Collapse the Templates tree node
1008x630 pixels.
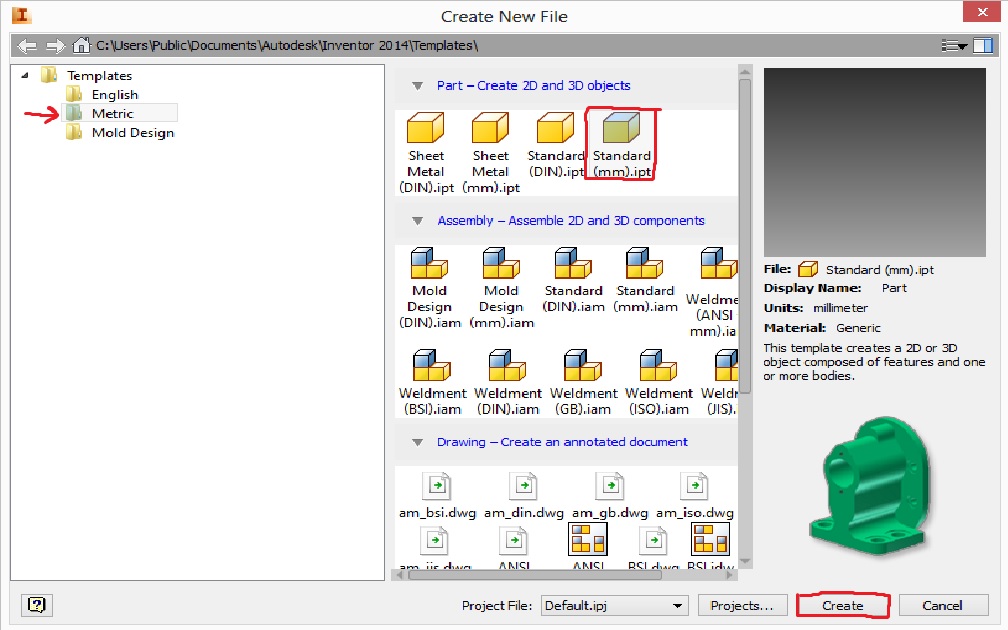pyautogui.click(x=25, y=75)
